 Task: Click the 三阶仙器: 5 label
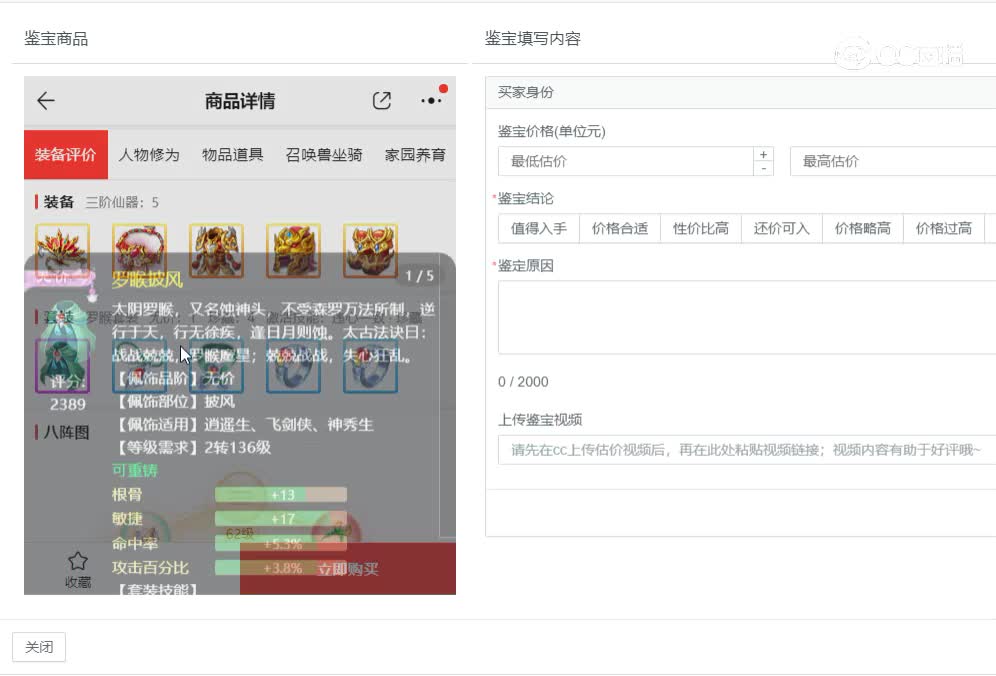tap(122, 203)
